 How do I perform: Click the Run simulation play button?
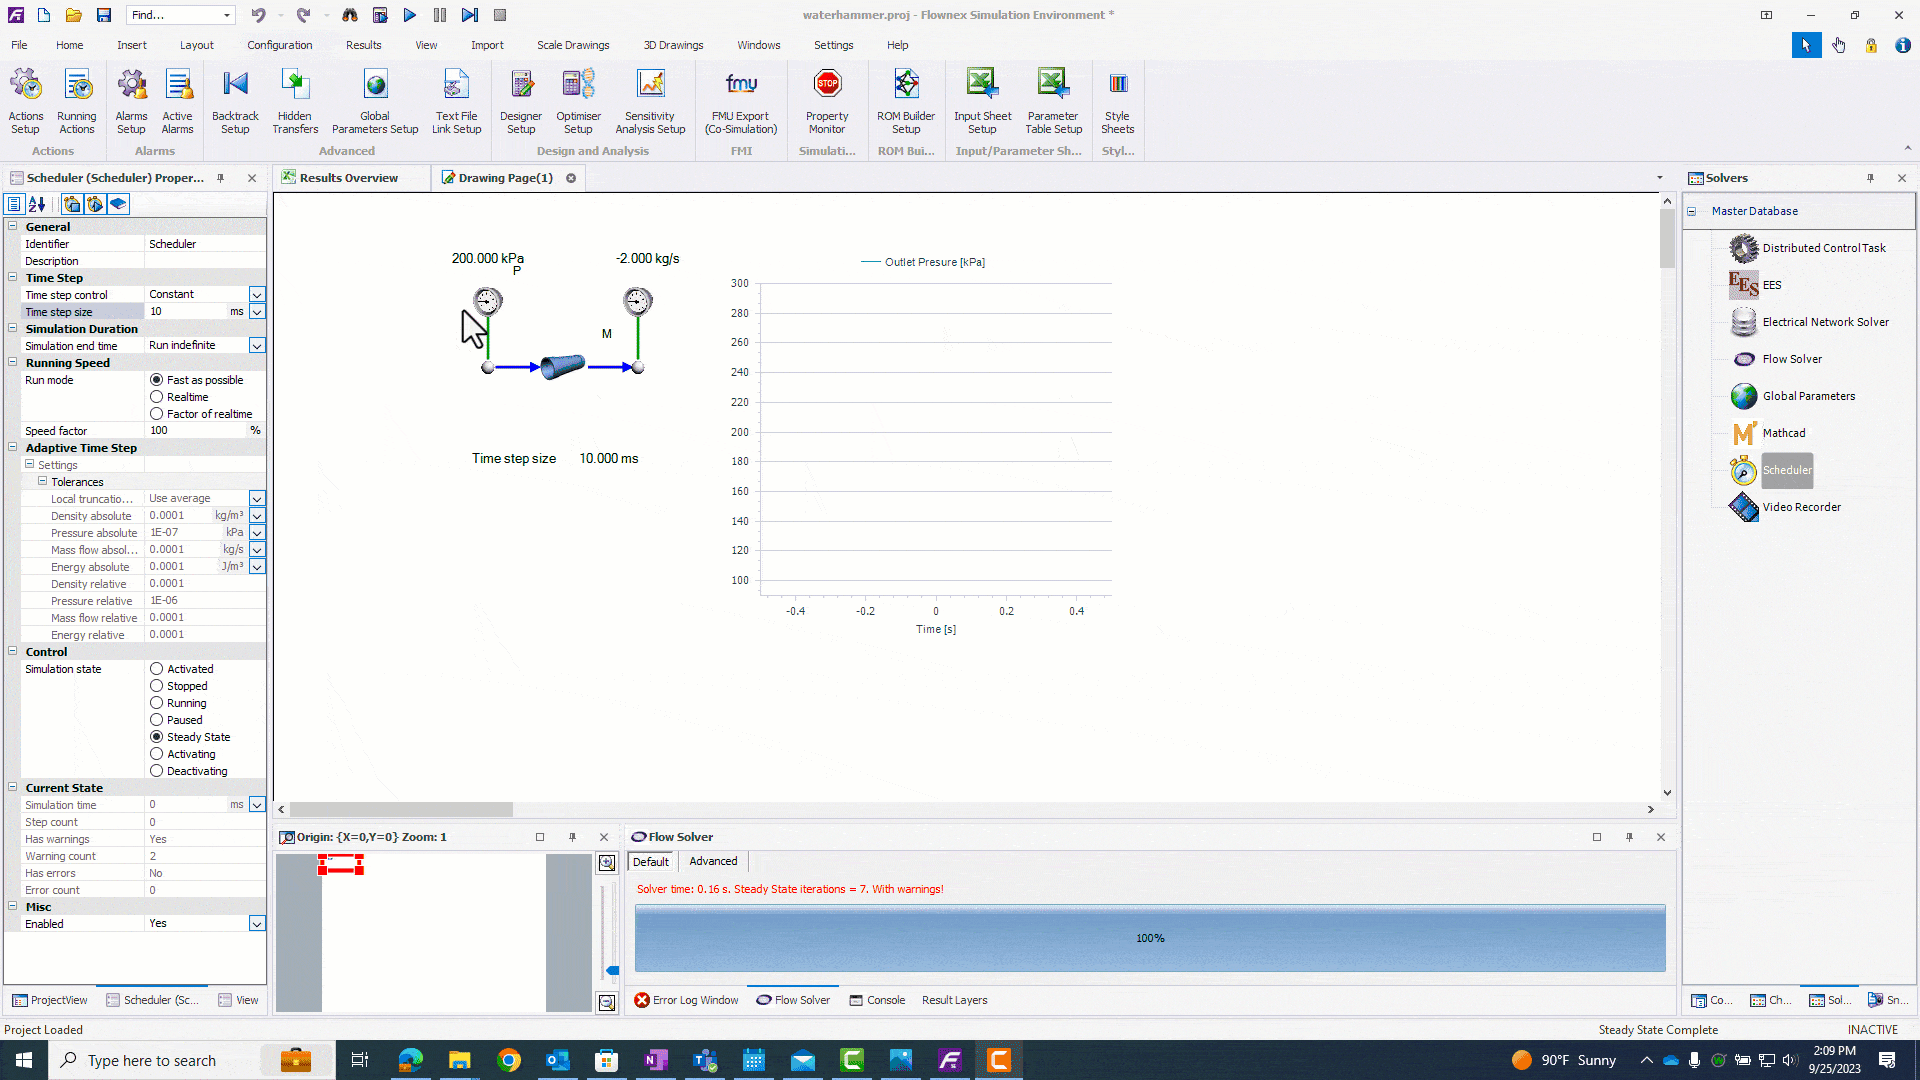pyautogui.click(x=410, y=15)
